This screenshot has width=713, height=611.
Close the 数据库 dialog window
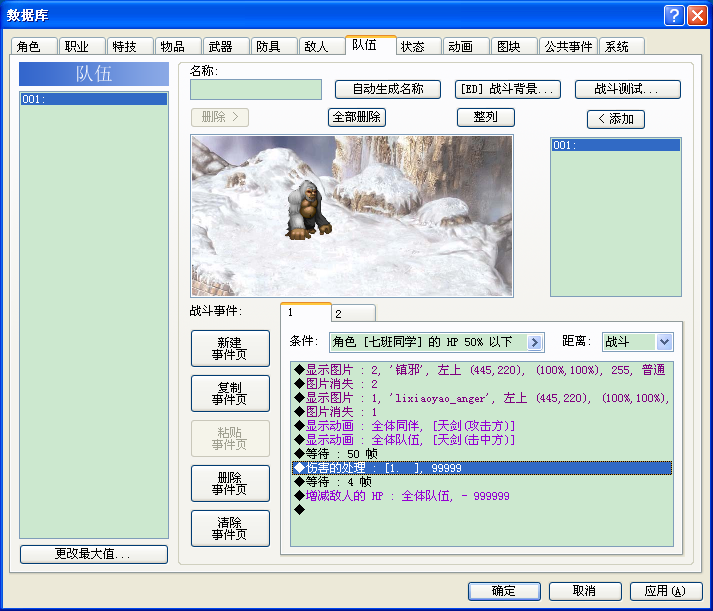point(697,15)
